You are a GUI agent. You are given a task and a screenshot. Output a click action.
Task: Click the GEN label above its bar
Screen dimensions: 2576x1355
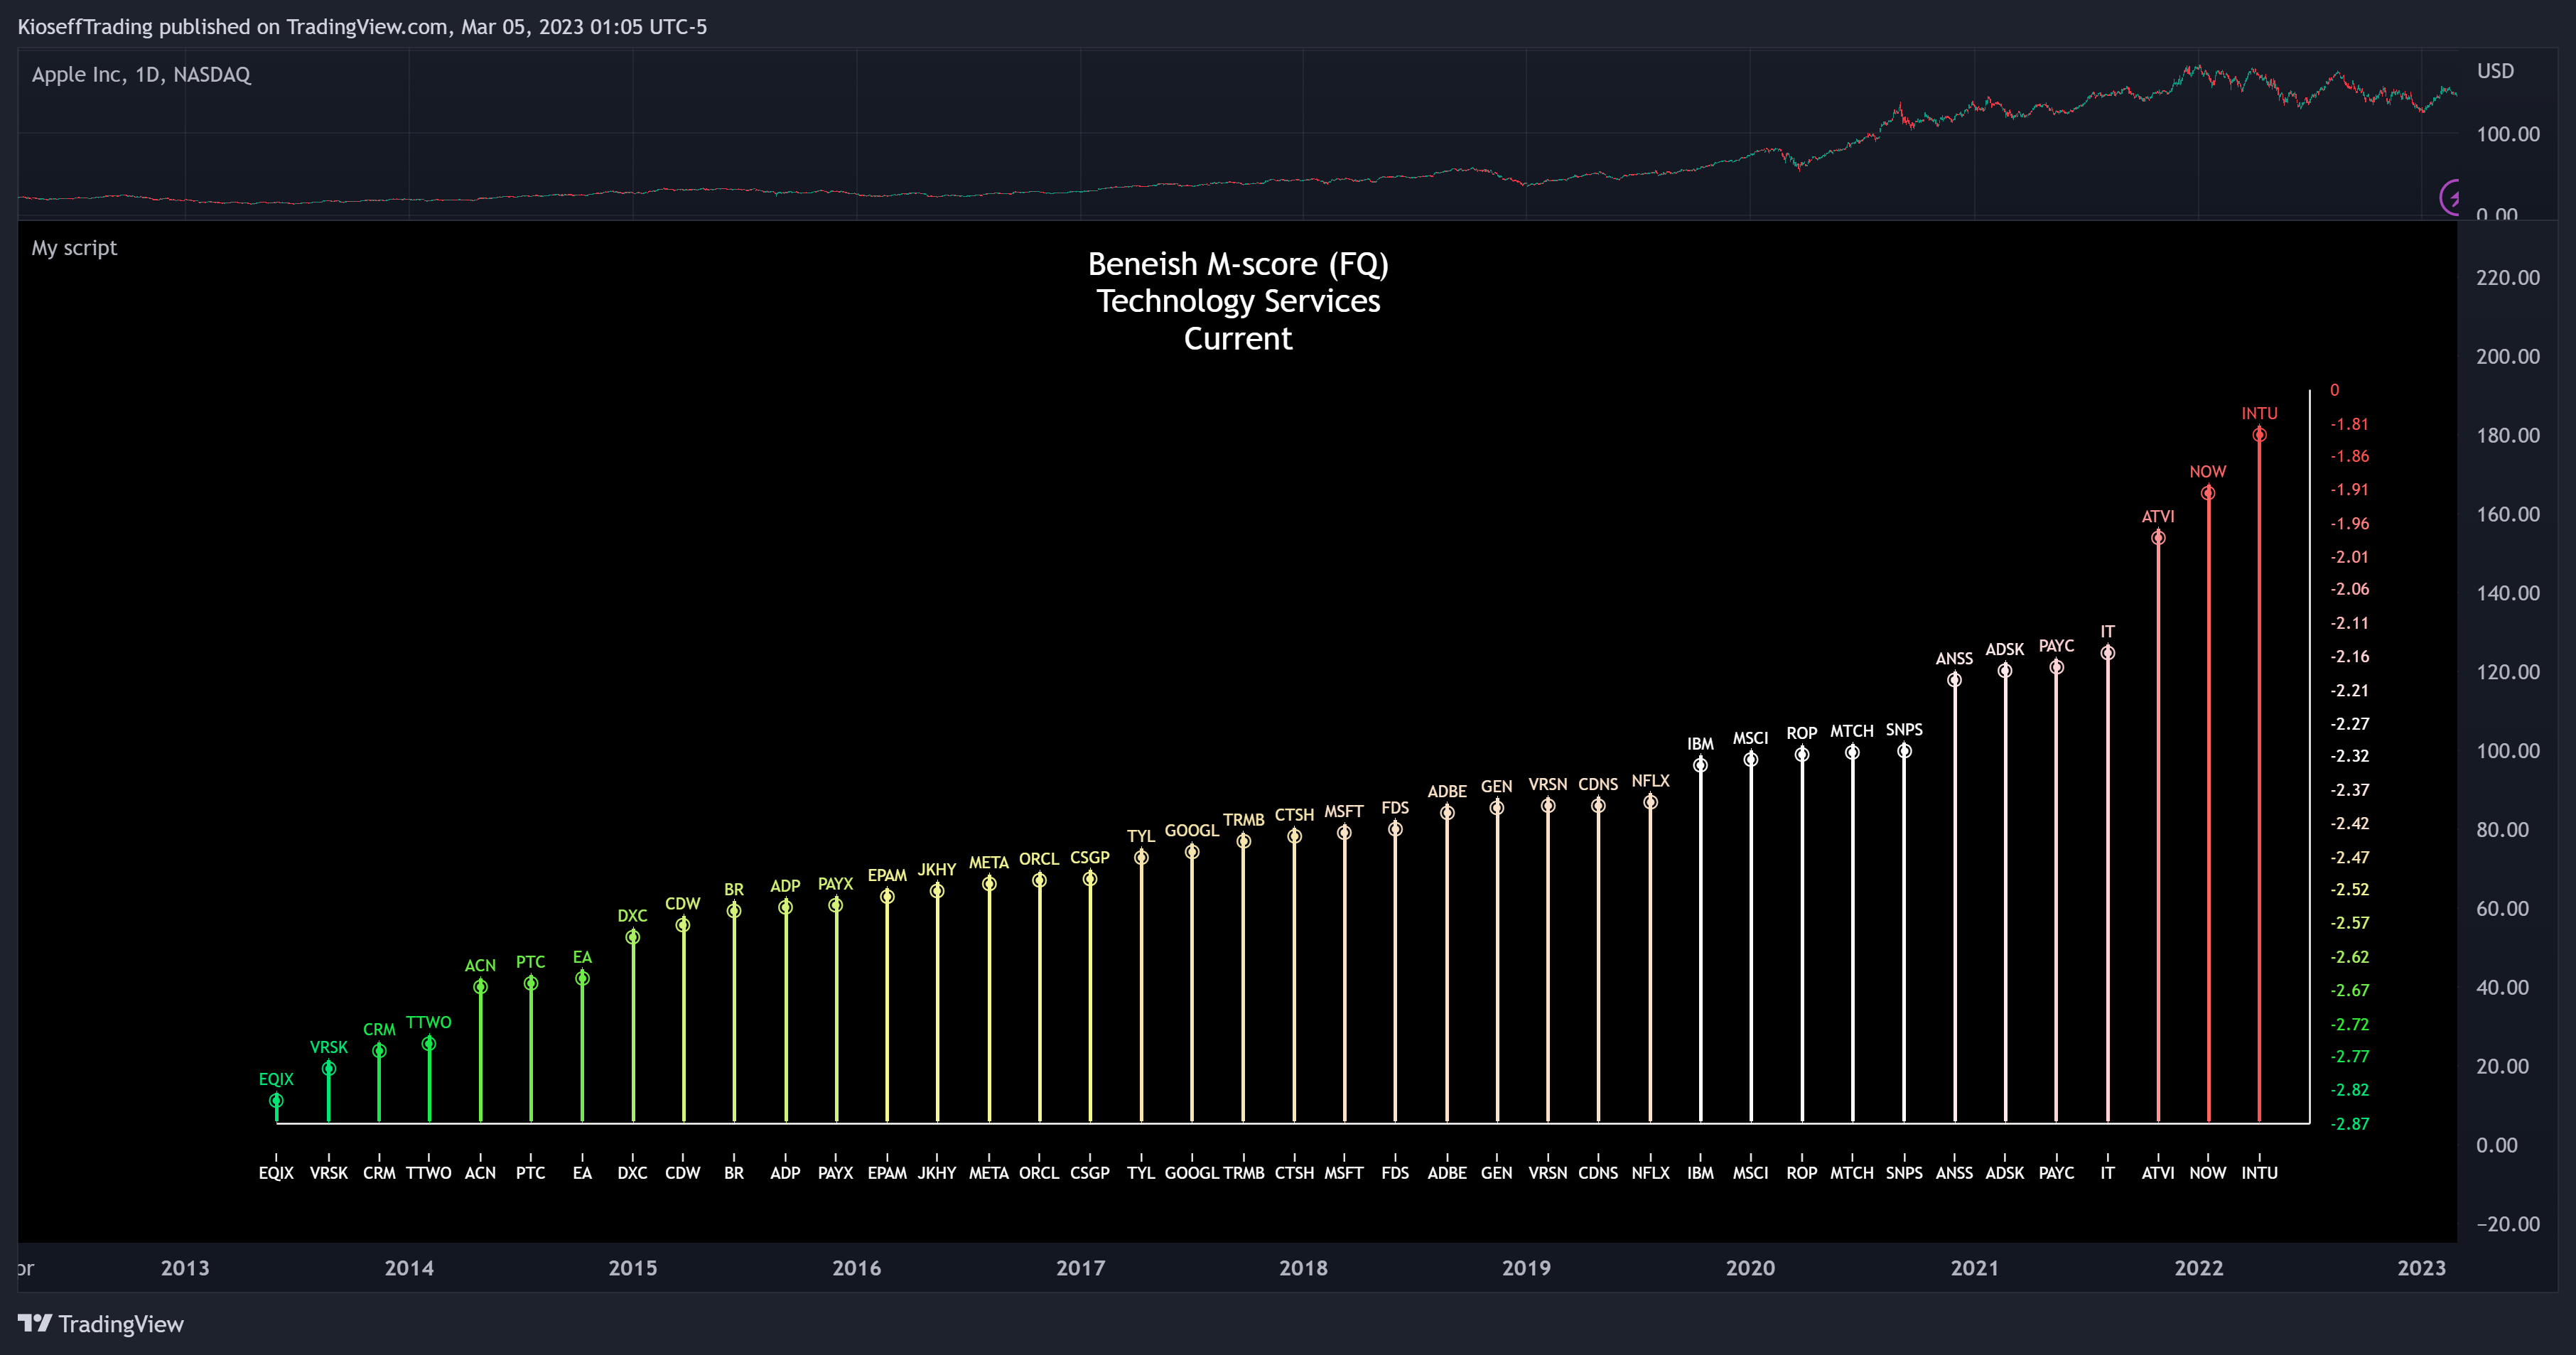(x=1496, y=787)
